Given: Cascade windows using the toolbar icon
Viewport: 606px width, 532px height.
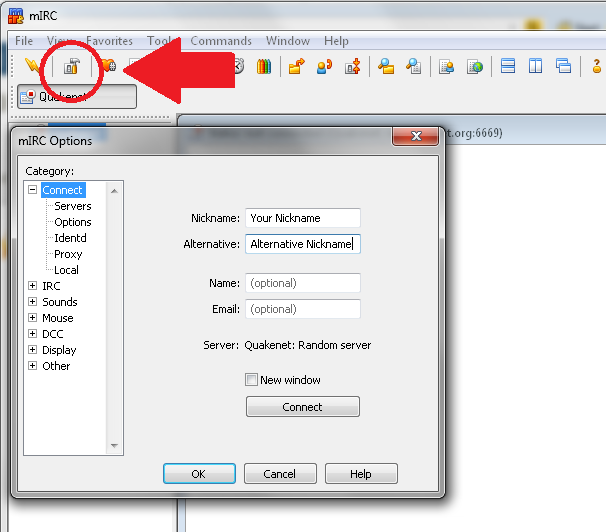Looking at the screenshot, I should click(x=564, y=67).
